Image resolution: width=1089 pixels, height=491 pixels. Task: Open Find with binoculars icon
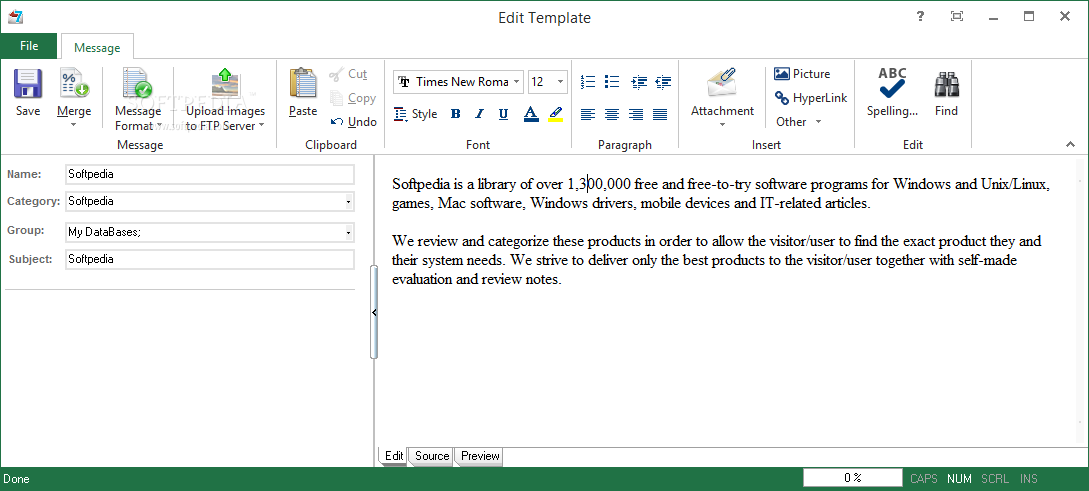pyautogui.click(x=946, y=92)
